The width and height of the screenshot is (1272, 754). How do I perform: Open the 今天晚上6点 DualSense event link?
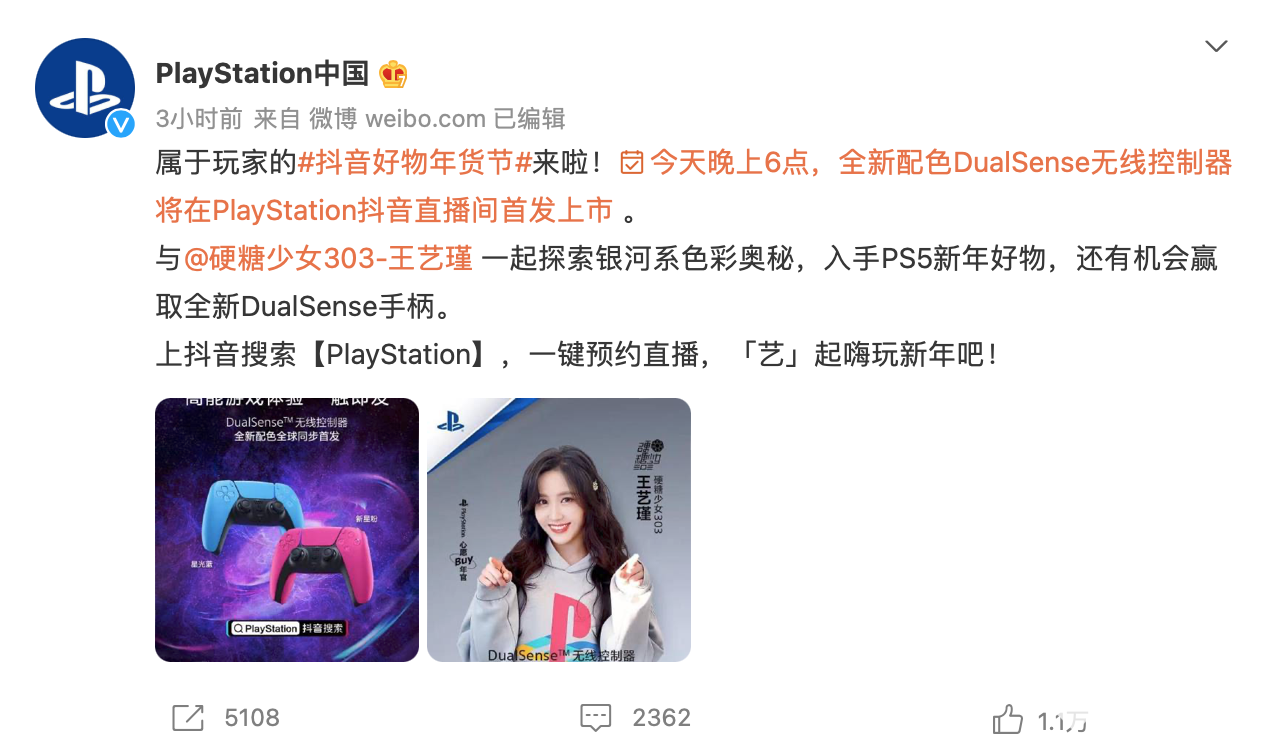coord(694,186)
